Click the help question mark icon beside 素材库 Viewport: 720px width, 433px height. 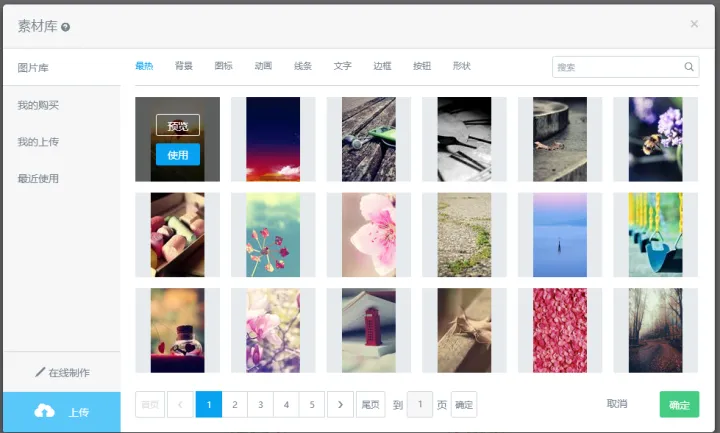[x=66, y=27]
